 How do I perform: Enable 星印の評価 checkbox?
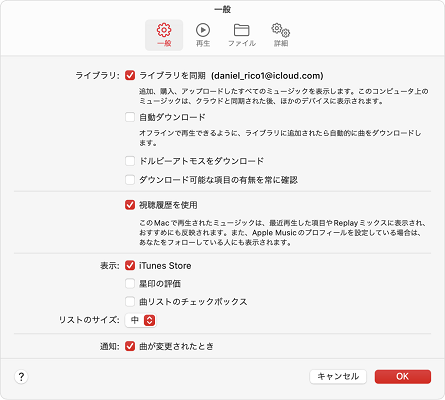[x=130, y=283]
